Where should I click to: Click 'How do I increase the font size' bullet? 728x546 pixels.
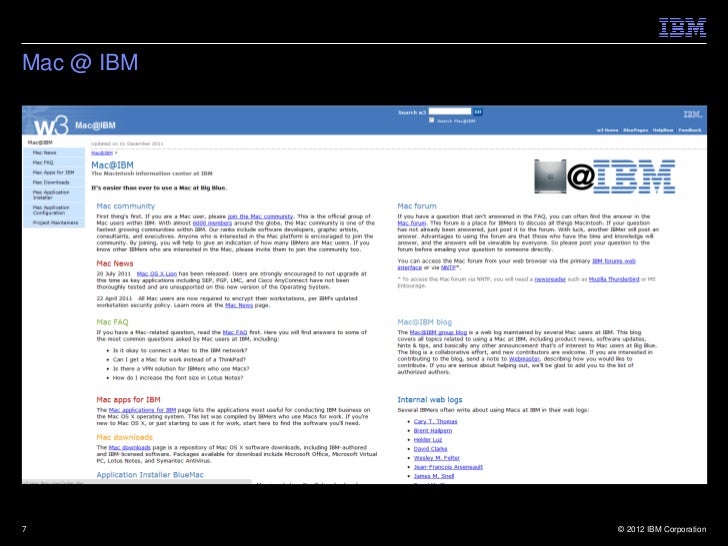[x=178, y=378]
